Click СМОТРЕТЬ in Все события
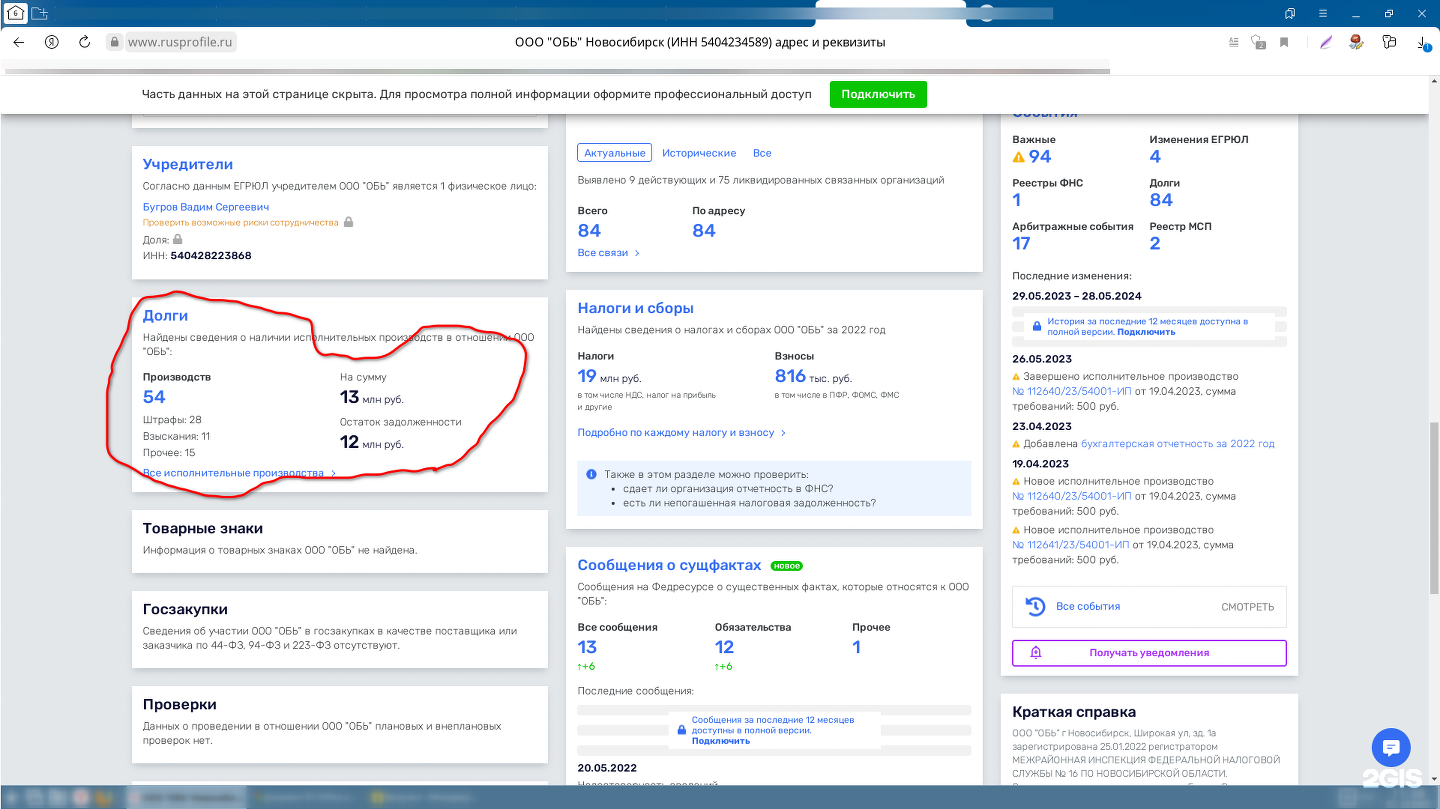Viewport: 1440px width, 809px height. [1247, 607]
